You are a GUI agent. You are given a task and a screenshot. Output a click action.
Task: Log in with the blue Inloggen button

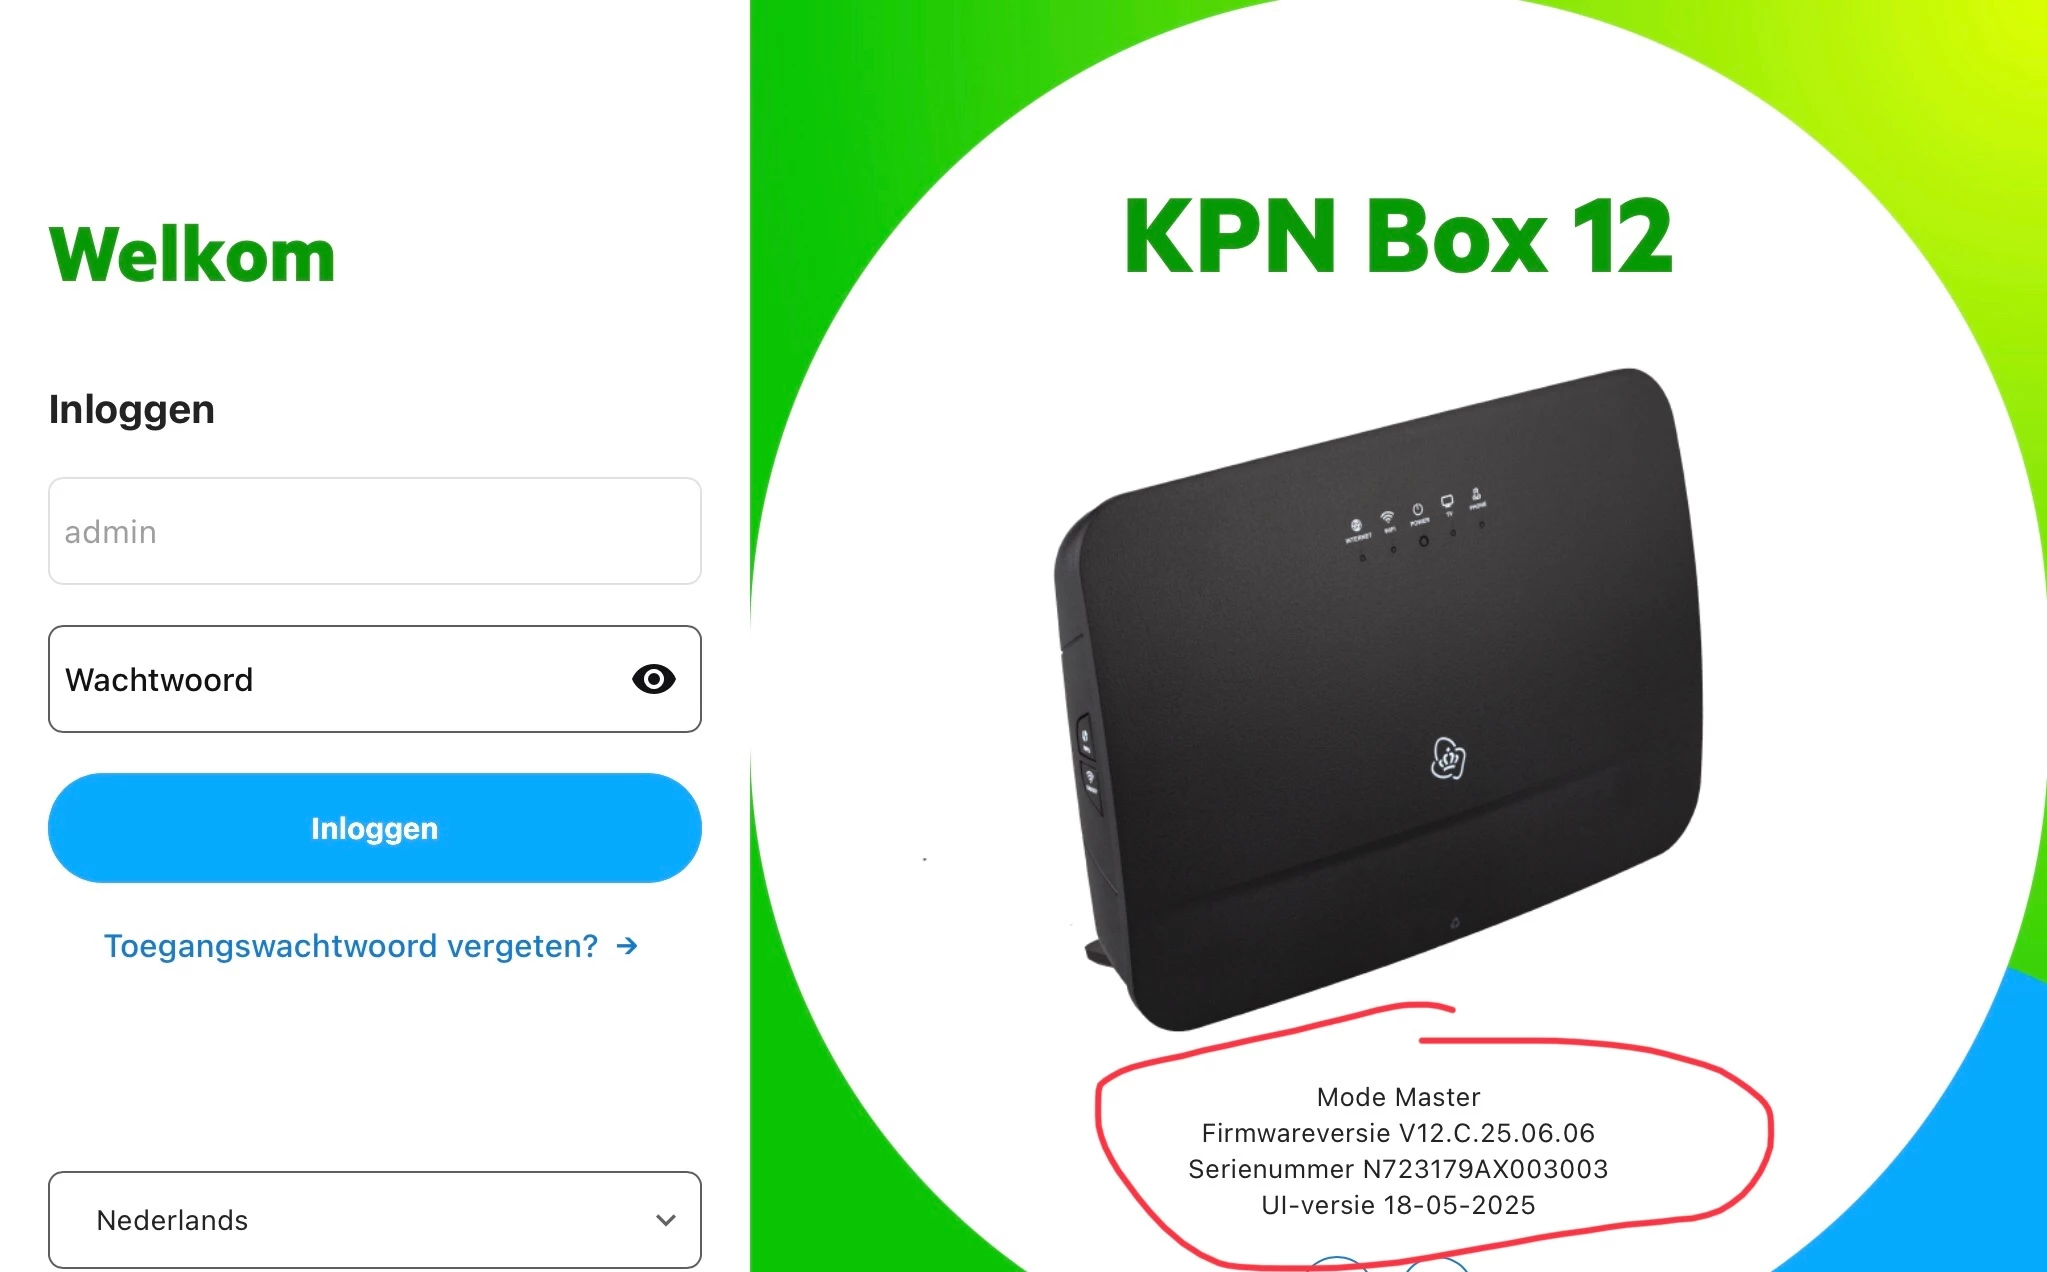pos(375,828)
